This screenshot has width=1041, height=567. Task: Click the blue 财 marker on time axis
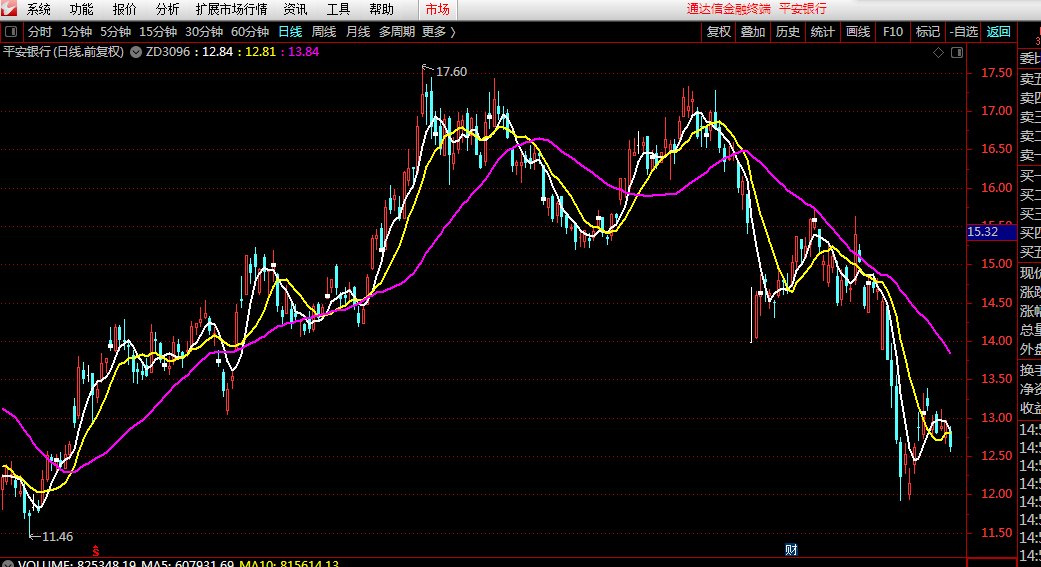(790, 550)
